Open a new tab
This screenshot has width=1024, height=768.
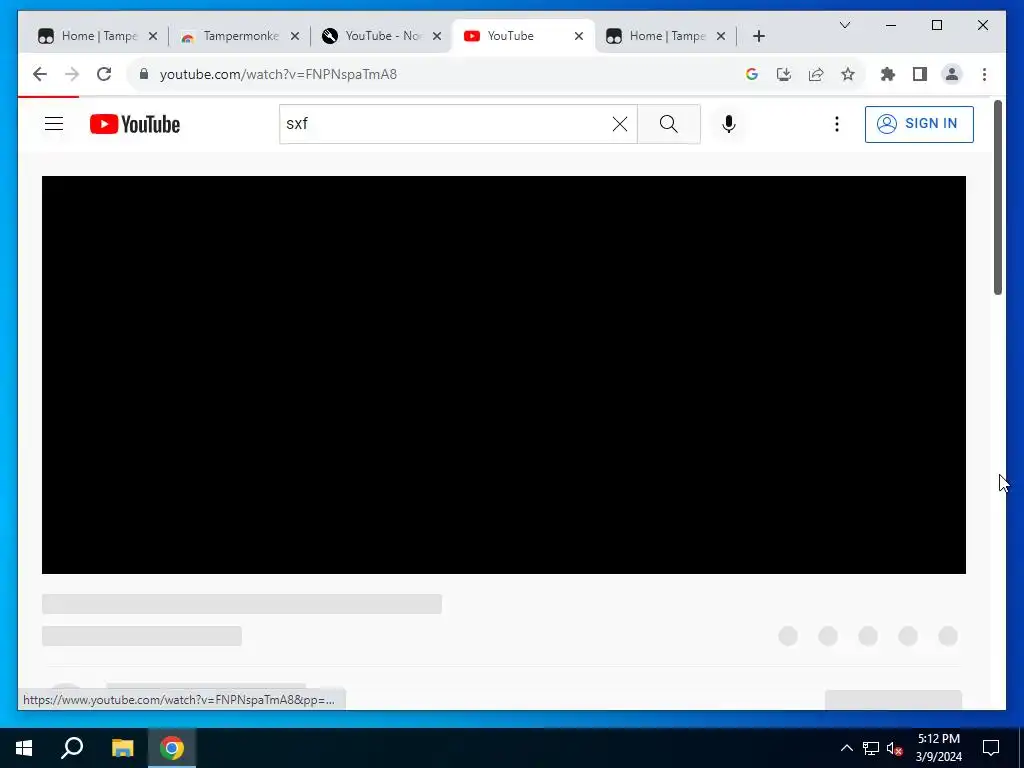[x=758, y=37]
